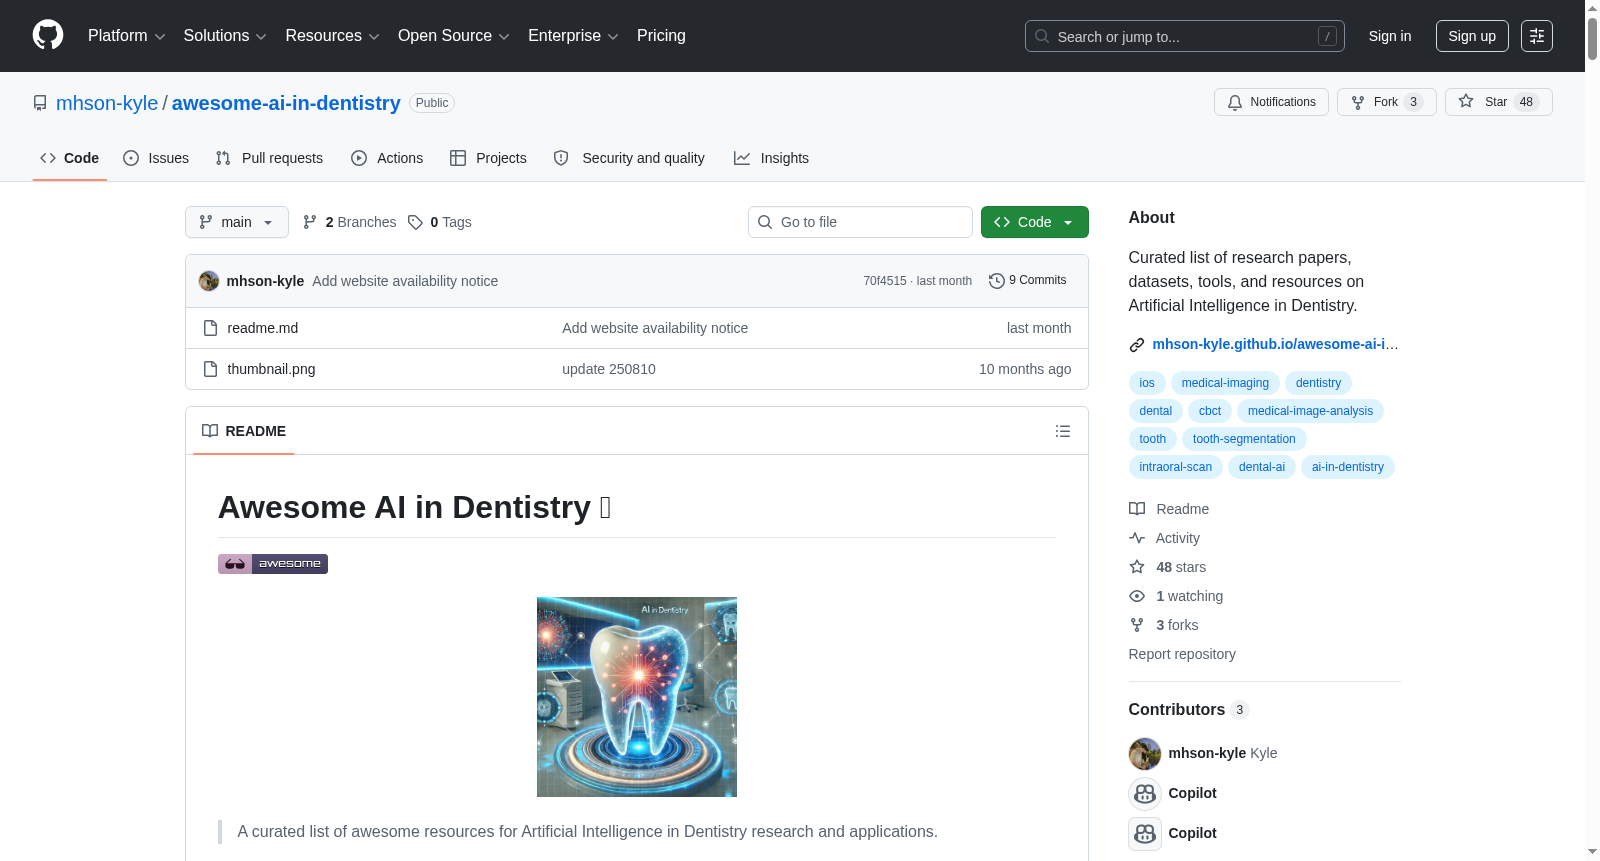This screenshot has height=861, width=1600.
Task: Click mhson-kyle contributor avatar
Action: click(1145, 753)
